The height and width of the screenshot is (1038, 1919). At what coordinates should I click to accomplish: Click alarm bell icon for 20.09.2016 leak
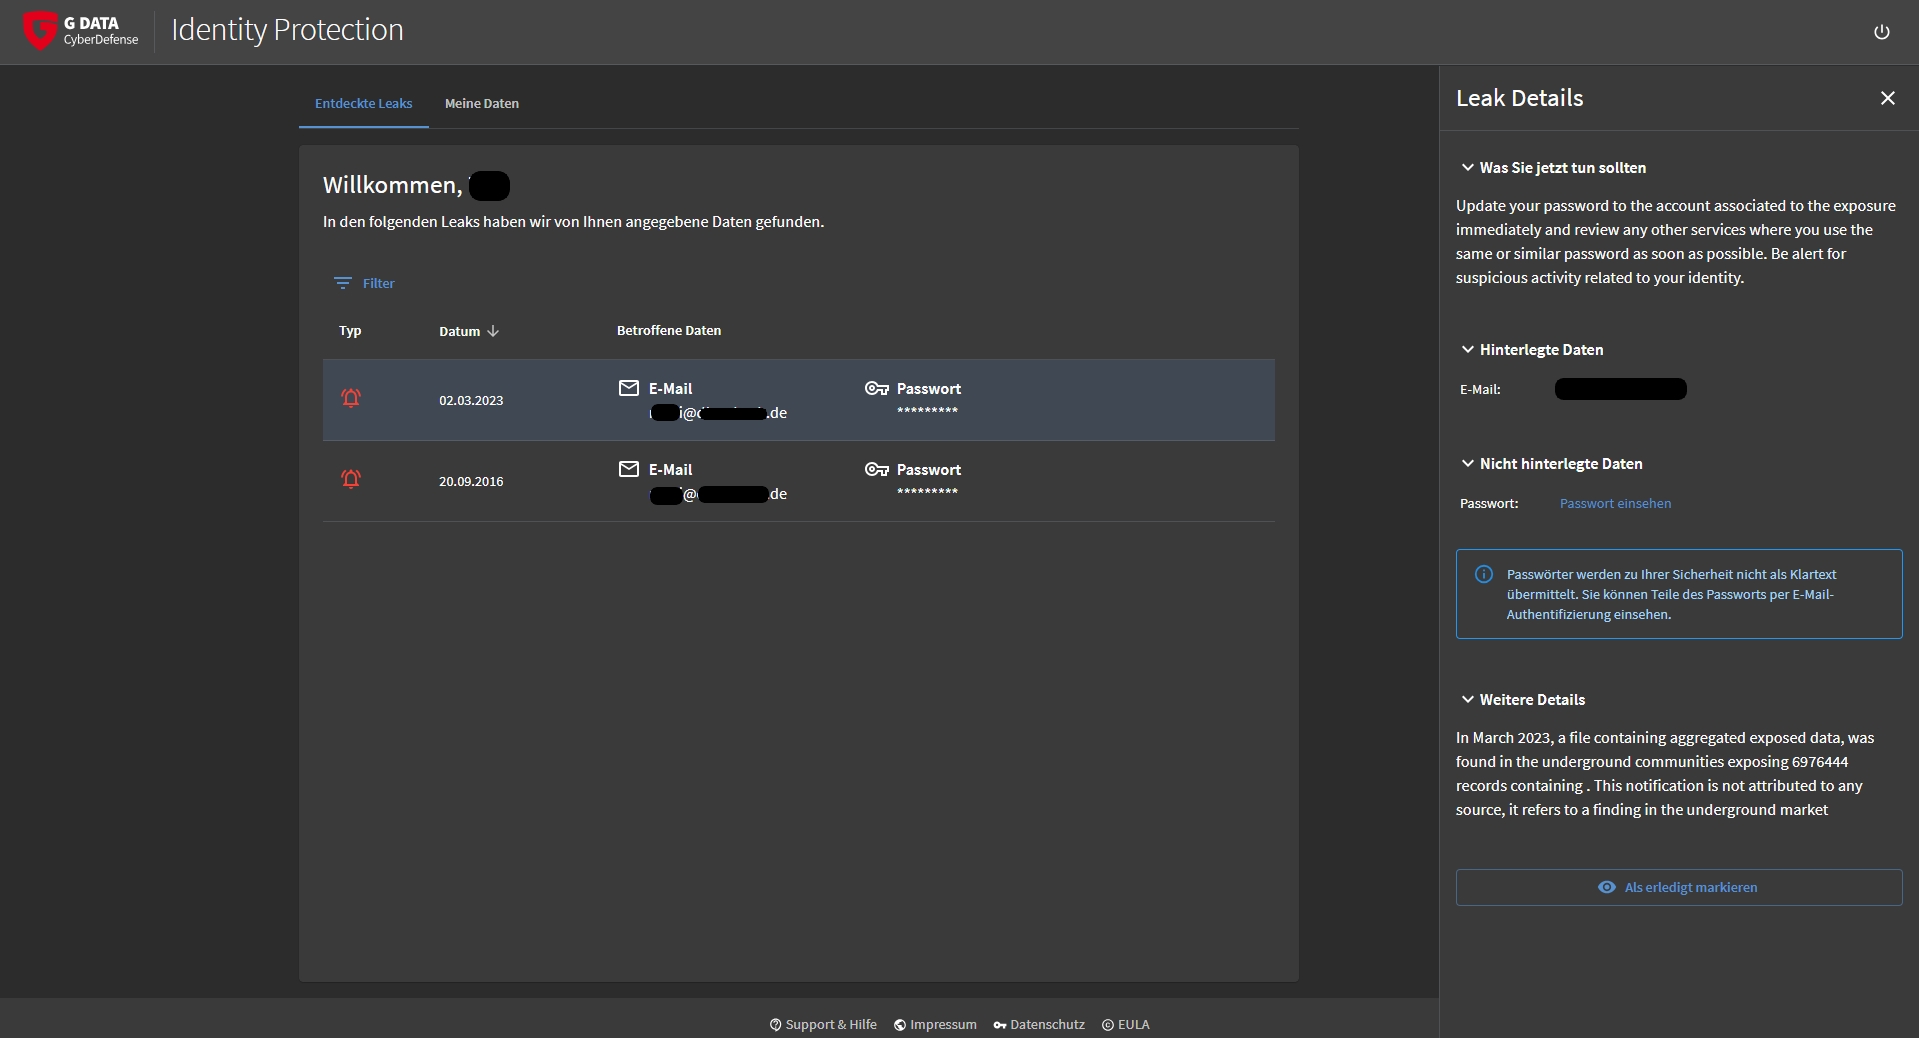tap(351, 479)
